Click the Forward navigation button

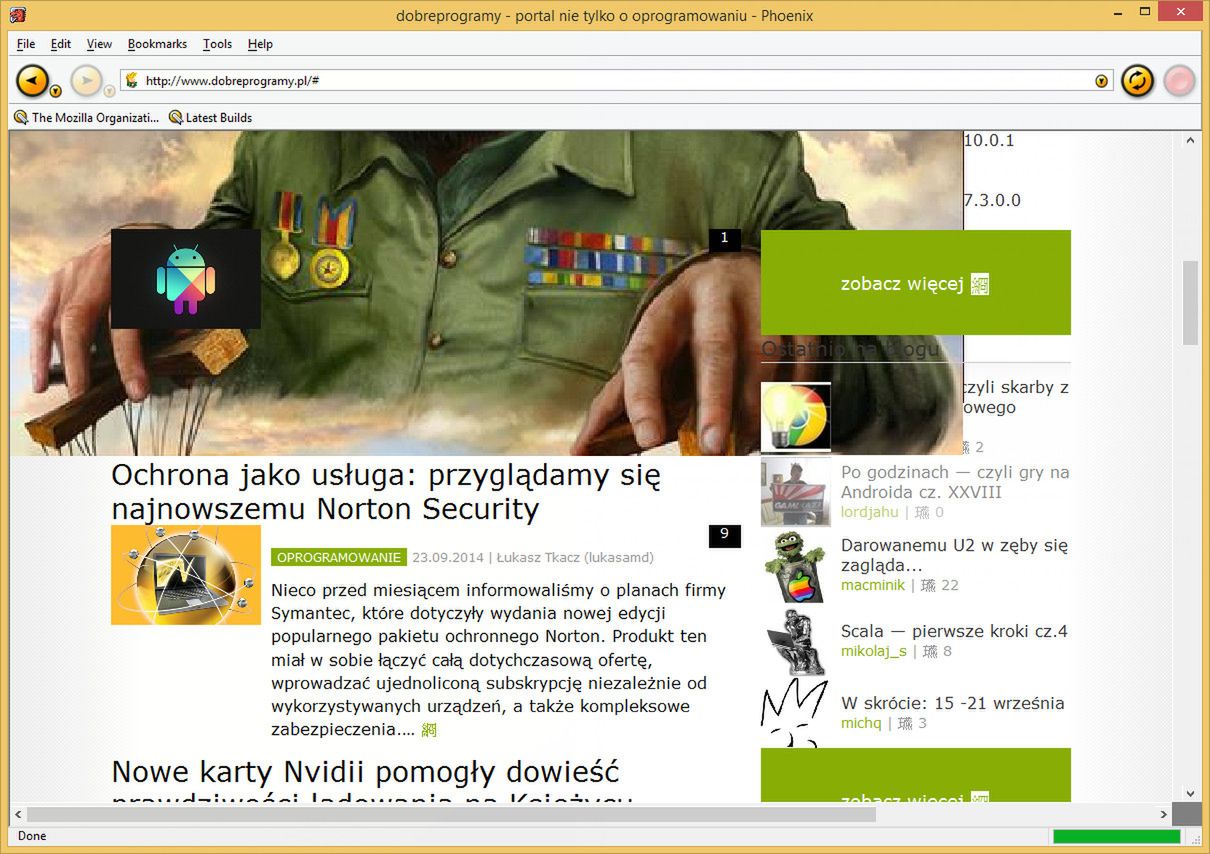[87, 80]
